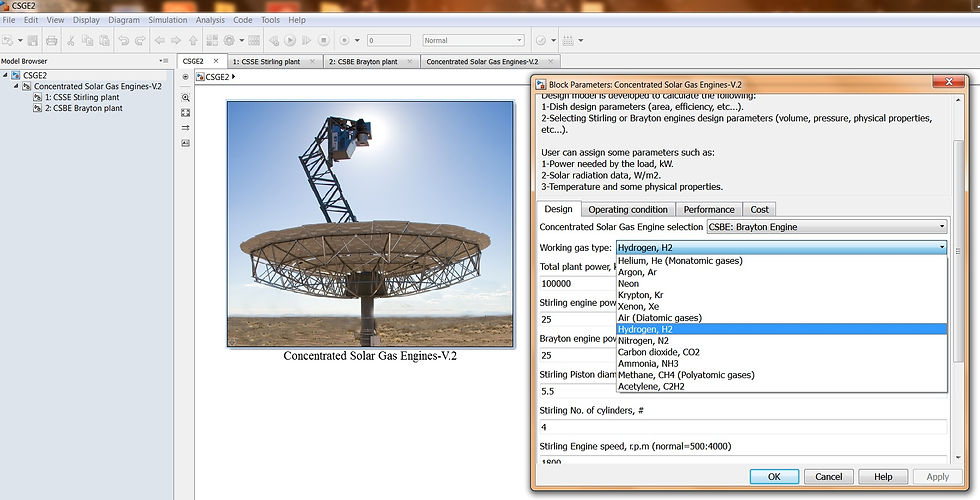Print the model using the printer icon

click(x=52, y=41)
